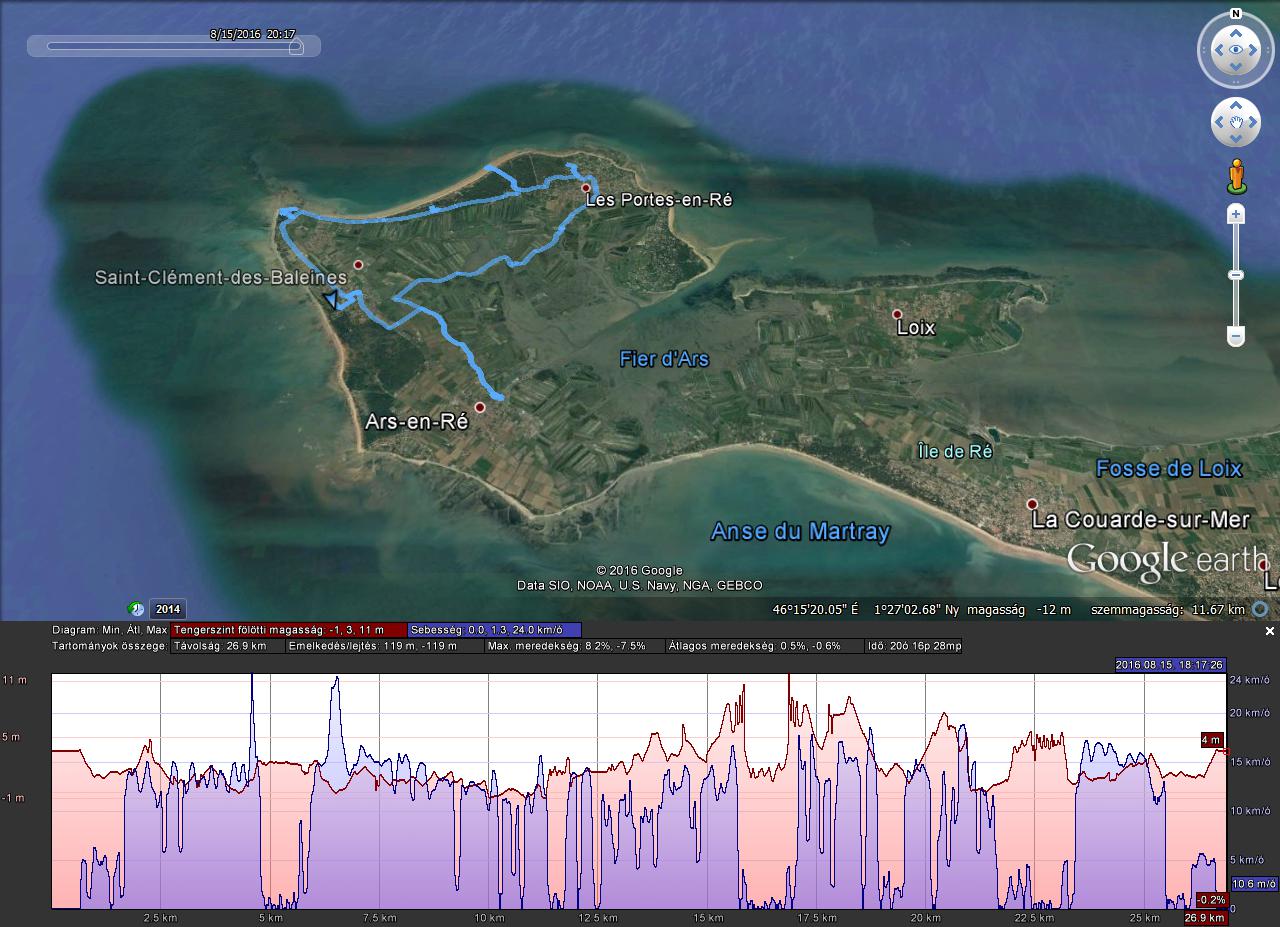
Task: Pan down using move joystick arrow
Action: 1236,141
